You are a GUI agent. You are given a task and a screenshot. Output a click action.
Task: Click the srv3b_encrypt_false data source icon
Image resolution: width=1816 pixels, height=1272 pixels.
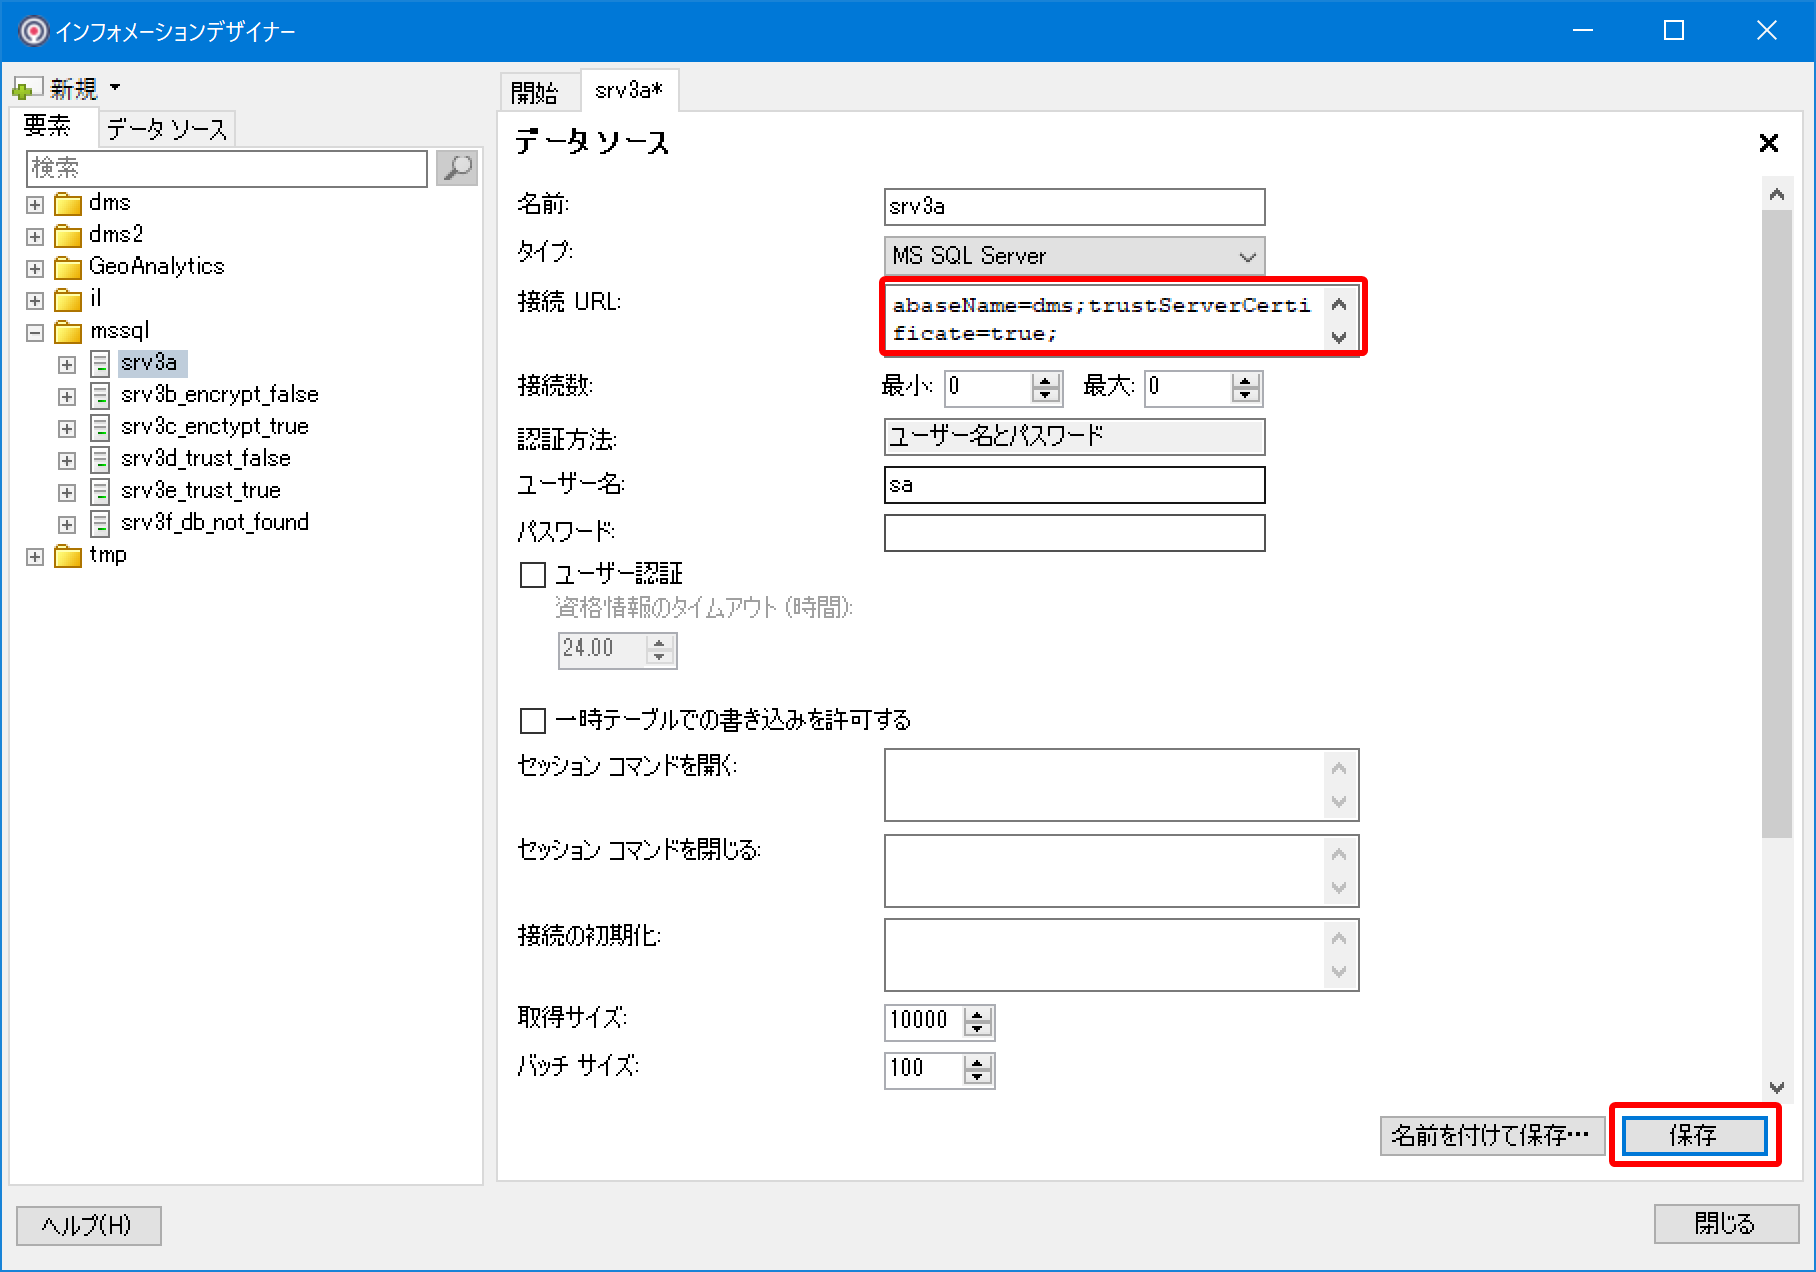(100, 396)
